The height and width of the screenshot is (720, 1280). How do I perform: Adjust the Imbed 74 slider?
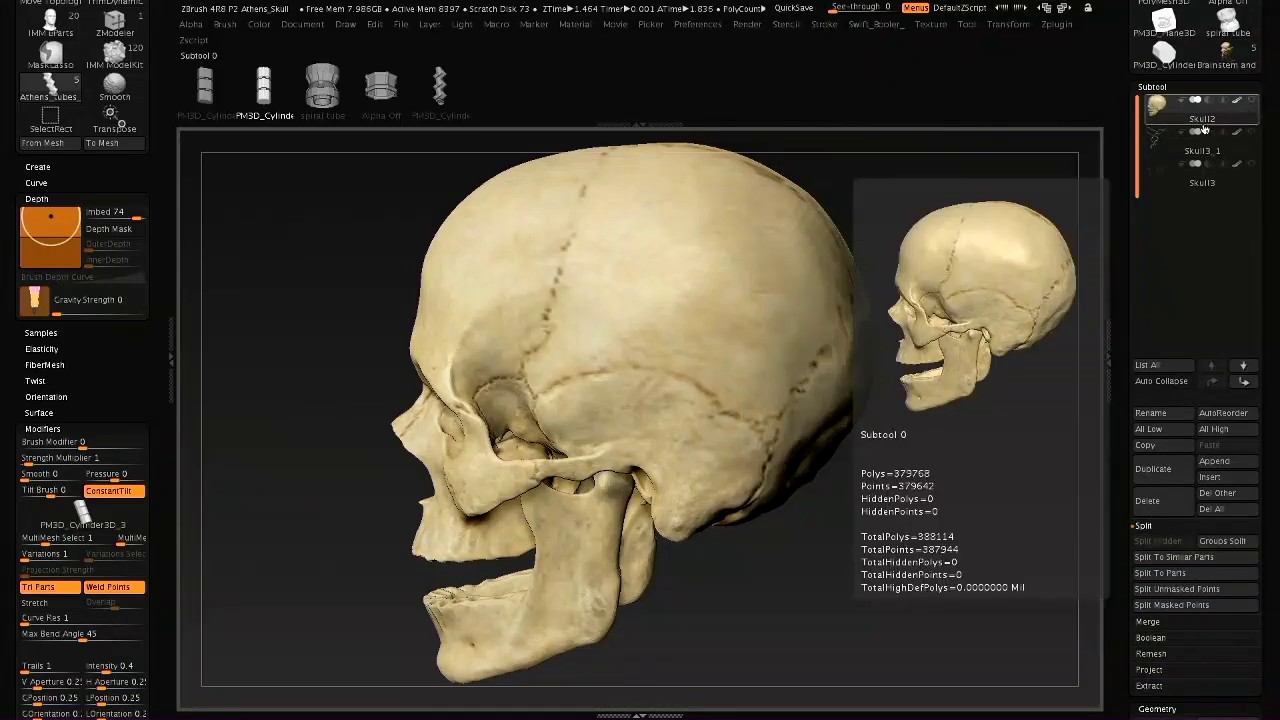(114, 213)
